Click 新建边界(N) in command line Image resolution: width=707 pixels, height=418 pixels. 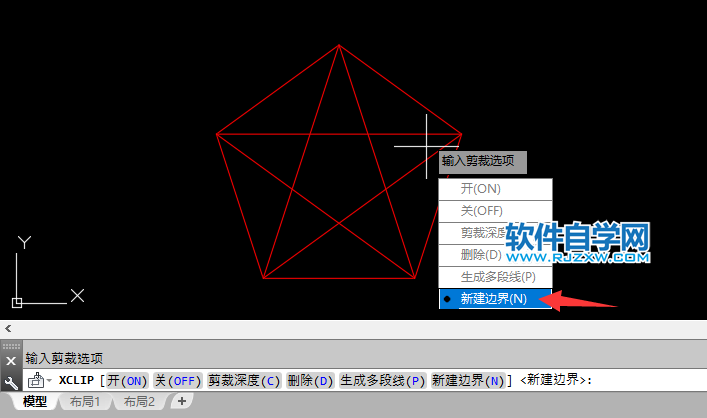468,381
